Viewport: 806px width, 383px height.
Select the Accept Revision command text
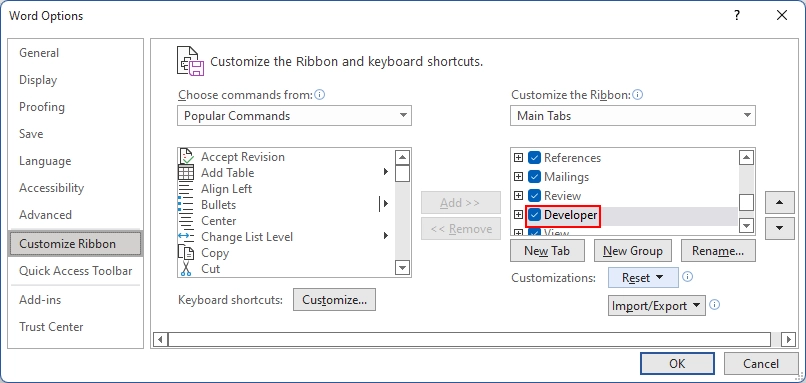click(x=243, y=157)
